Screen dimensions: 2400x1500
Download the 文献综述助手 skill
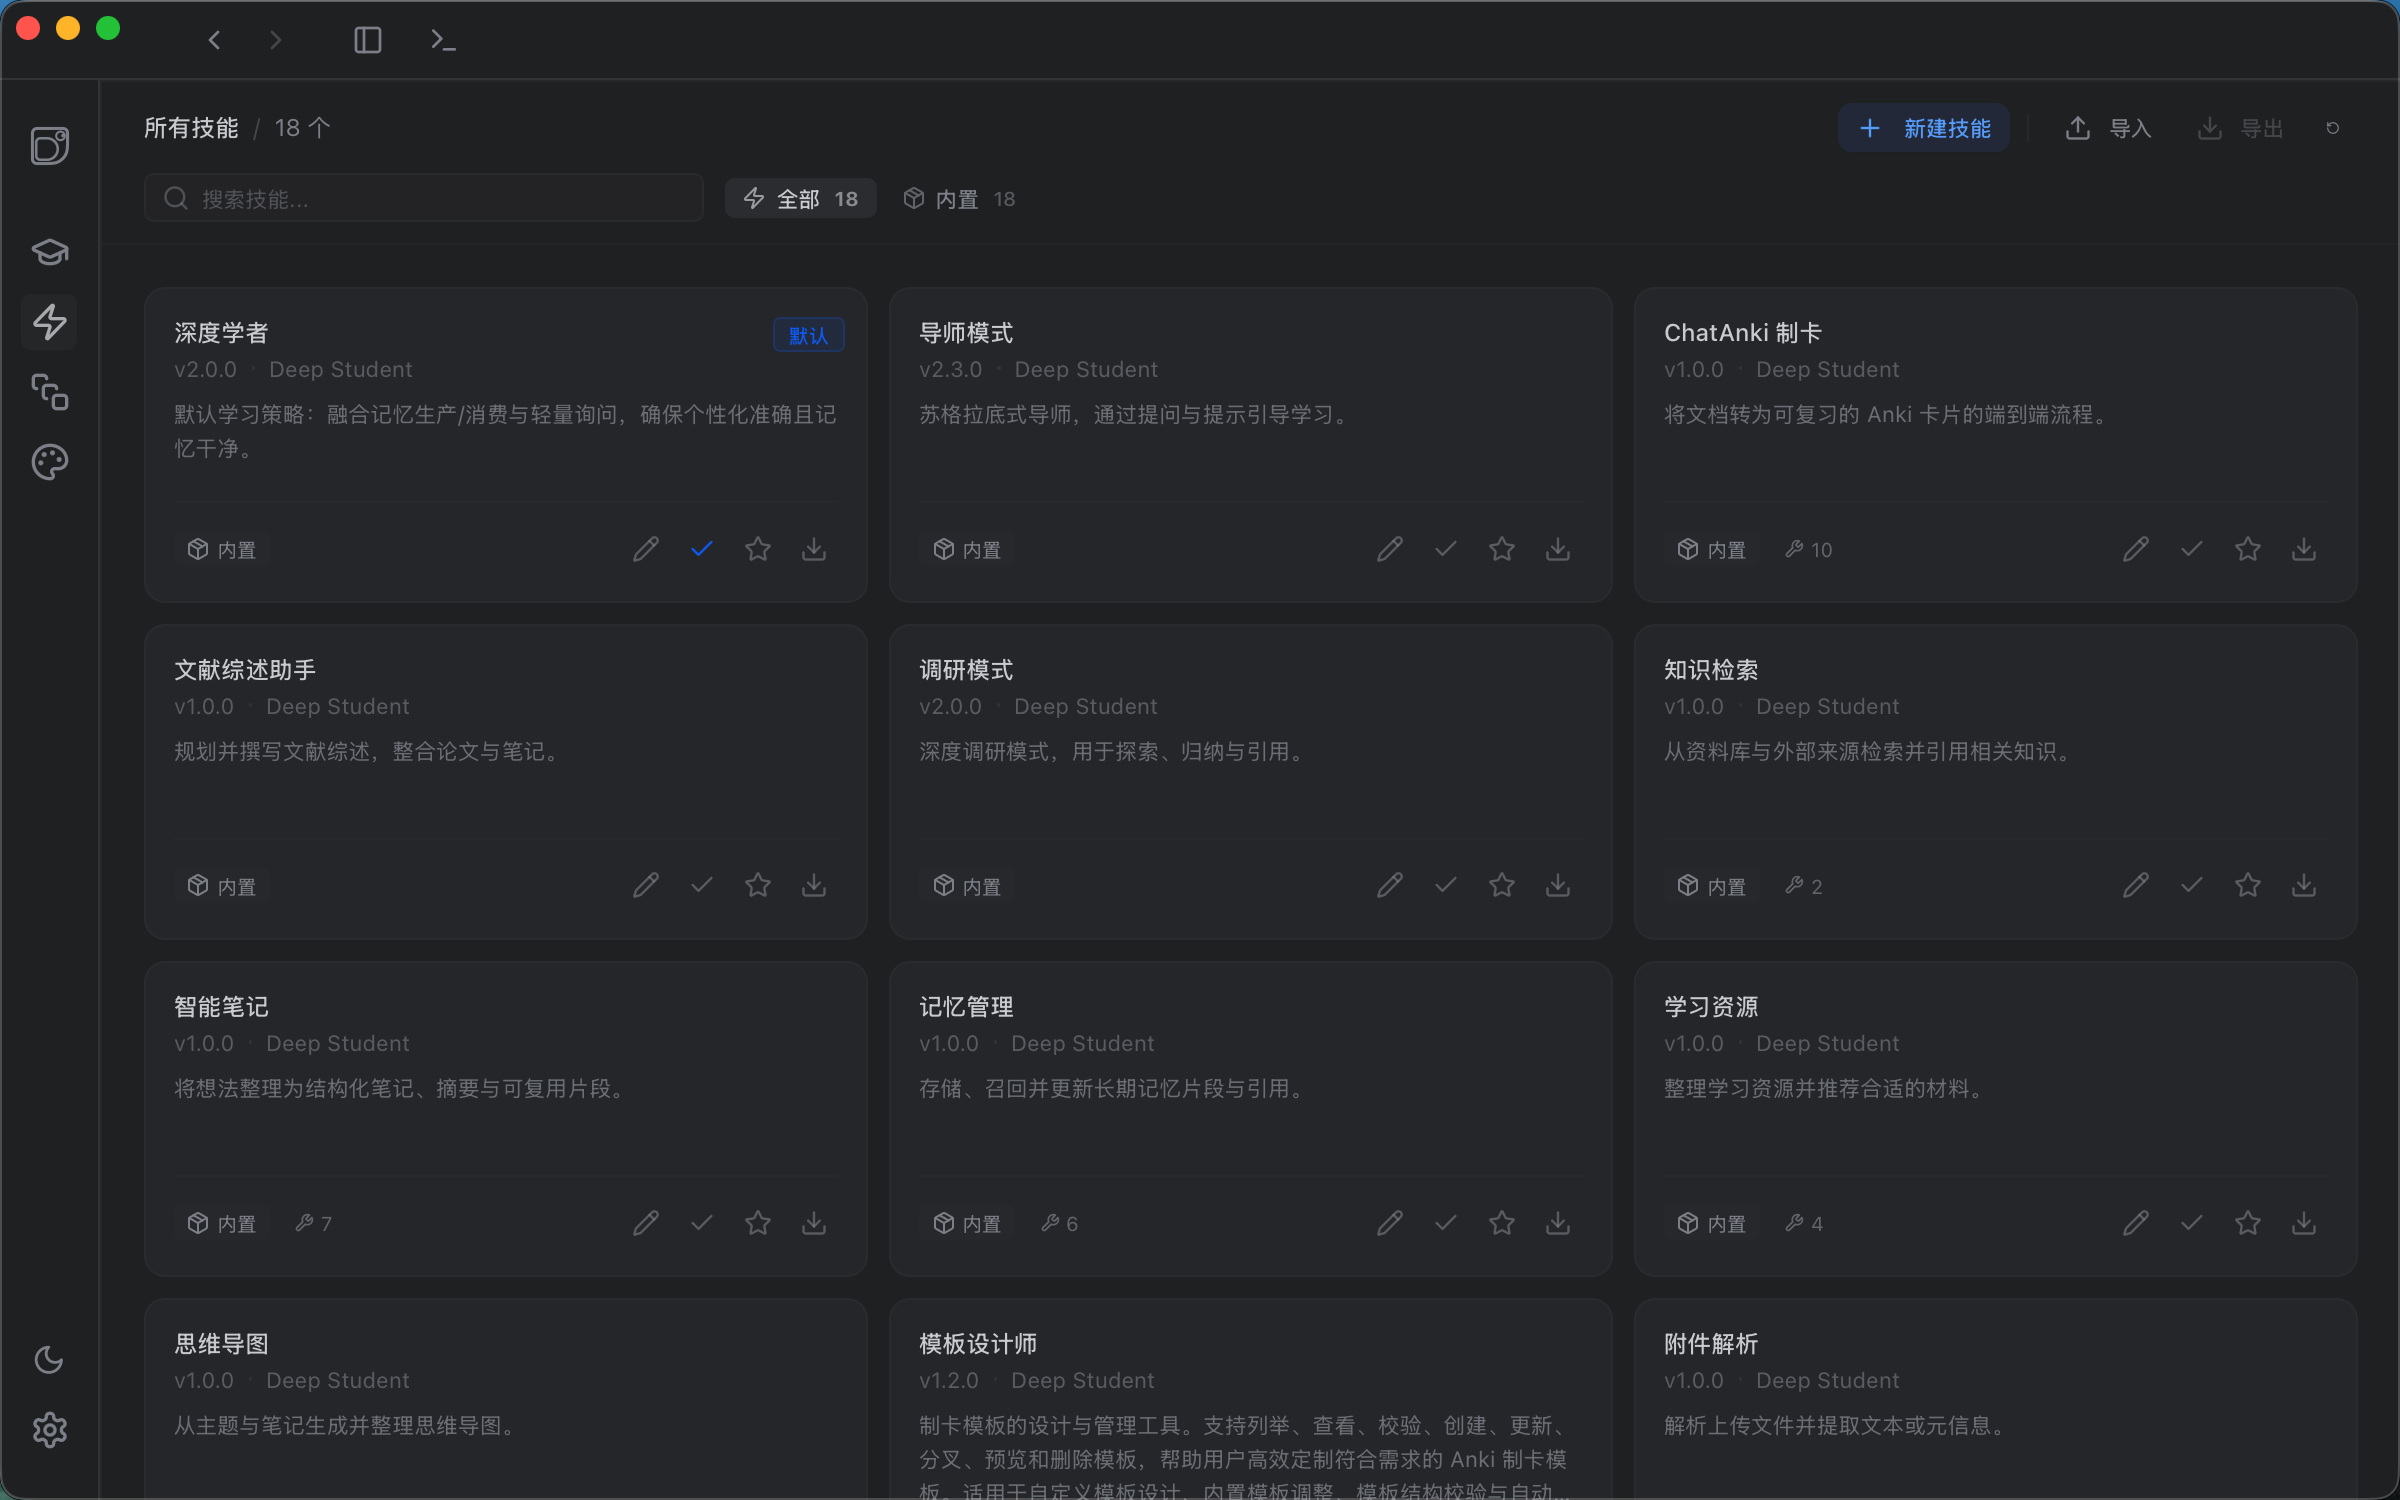pyautogui.click(x=814, y=885)
